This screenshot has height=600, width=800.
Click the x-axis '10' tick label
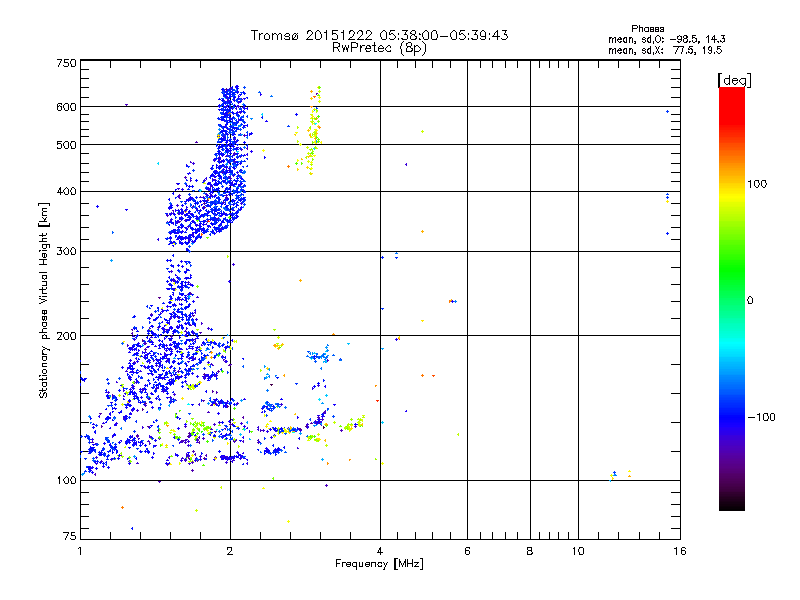(578, 551)
